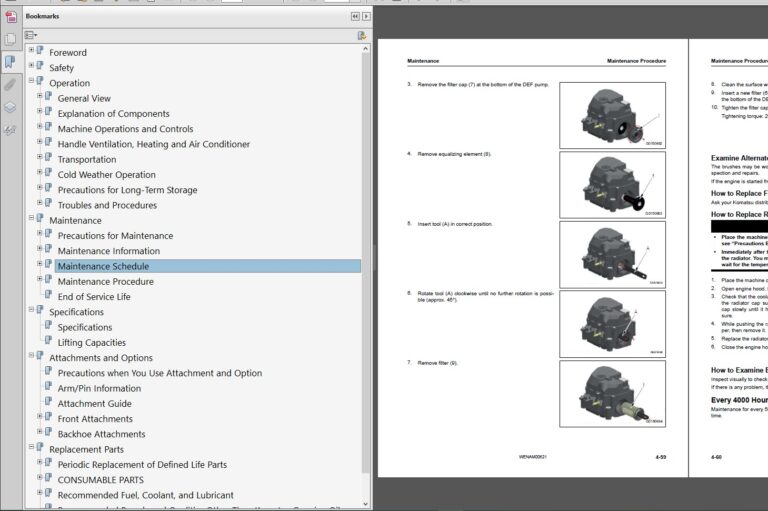Click the PDF document icon atop sidebar
The width and height of the screenshot is (768, 511).
click(10, 16)
